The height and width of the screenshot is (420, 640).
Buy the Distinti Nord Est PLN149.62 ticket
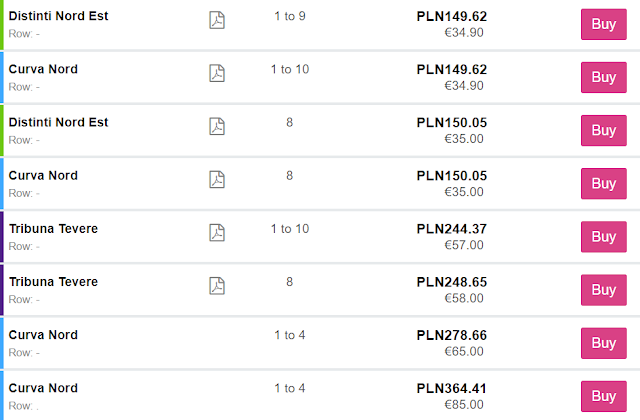click(x=603, y=24)
